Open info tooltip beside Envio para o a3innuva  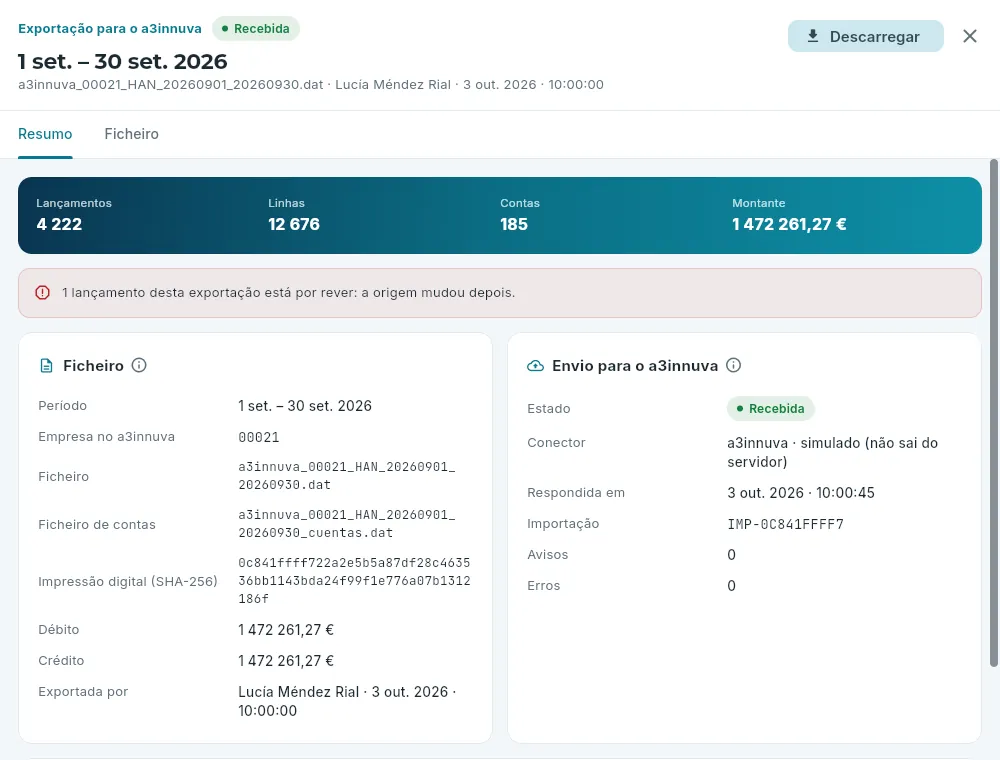733,365
